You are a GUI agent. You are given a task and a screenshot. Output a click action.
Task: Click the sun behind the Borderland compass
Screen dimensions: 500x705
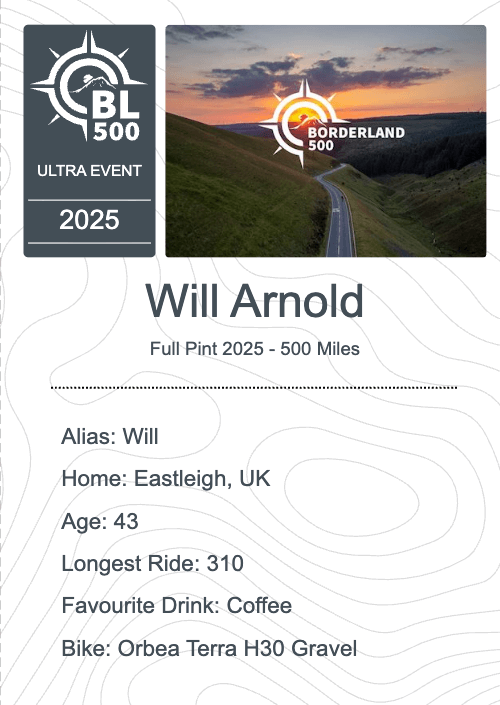point(302,114)
